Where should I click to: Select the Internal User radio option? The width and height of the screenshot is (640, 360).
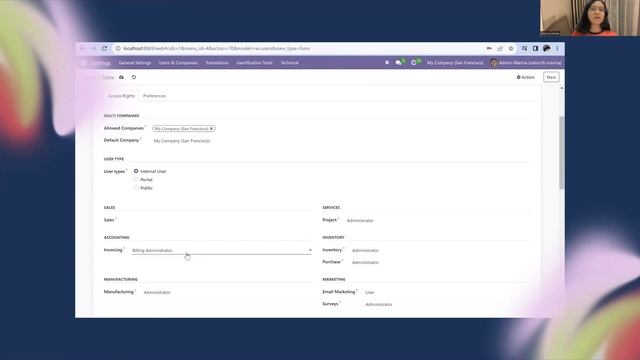(x=136, y=171)
